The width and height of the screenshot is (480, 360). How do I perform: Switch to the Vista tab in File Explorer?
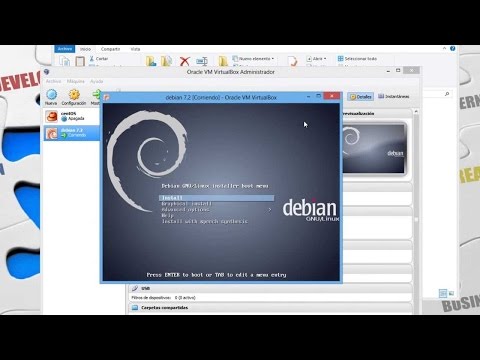[135, 49]
